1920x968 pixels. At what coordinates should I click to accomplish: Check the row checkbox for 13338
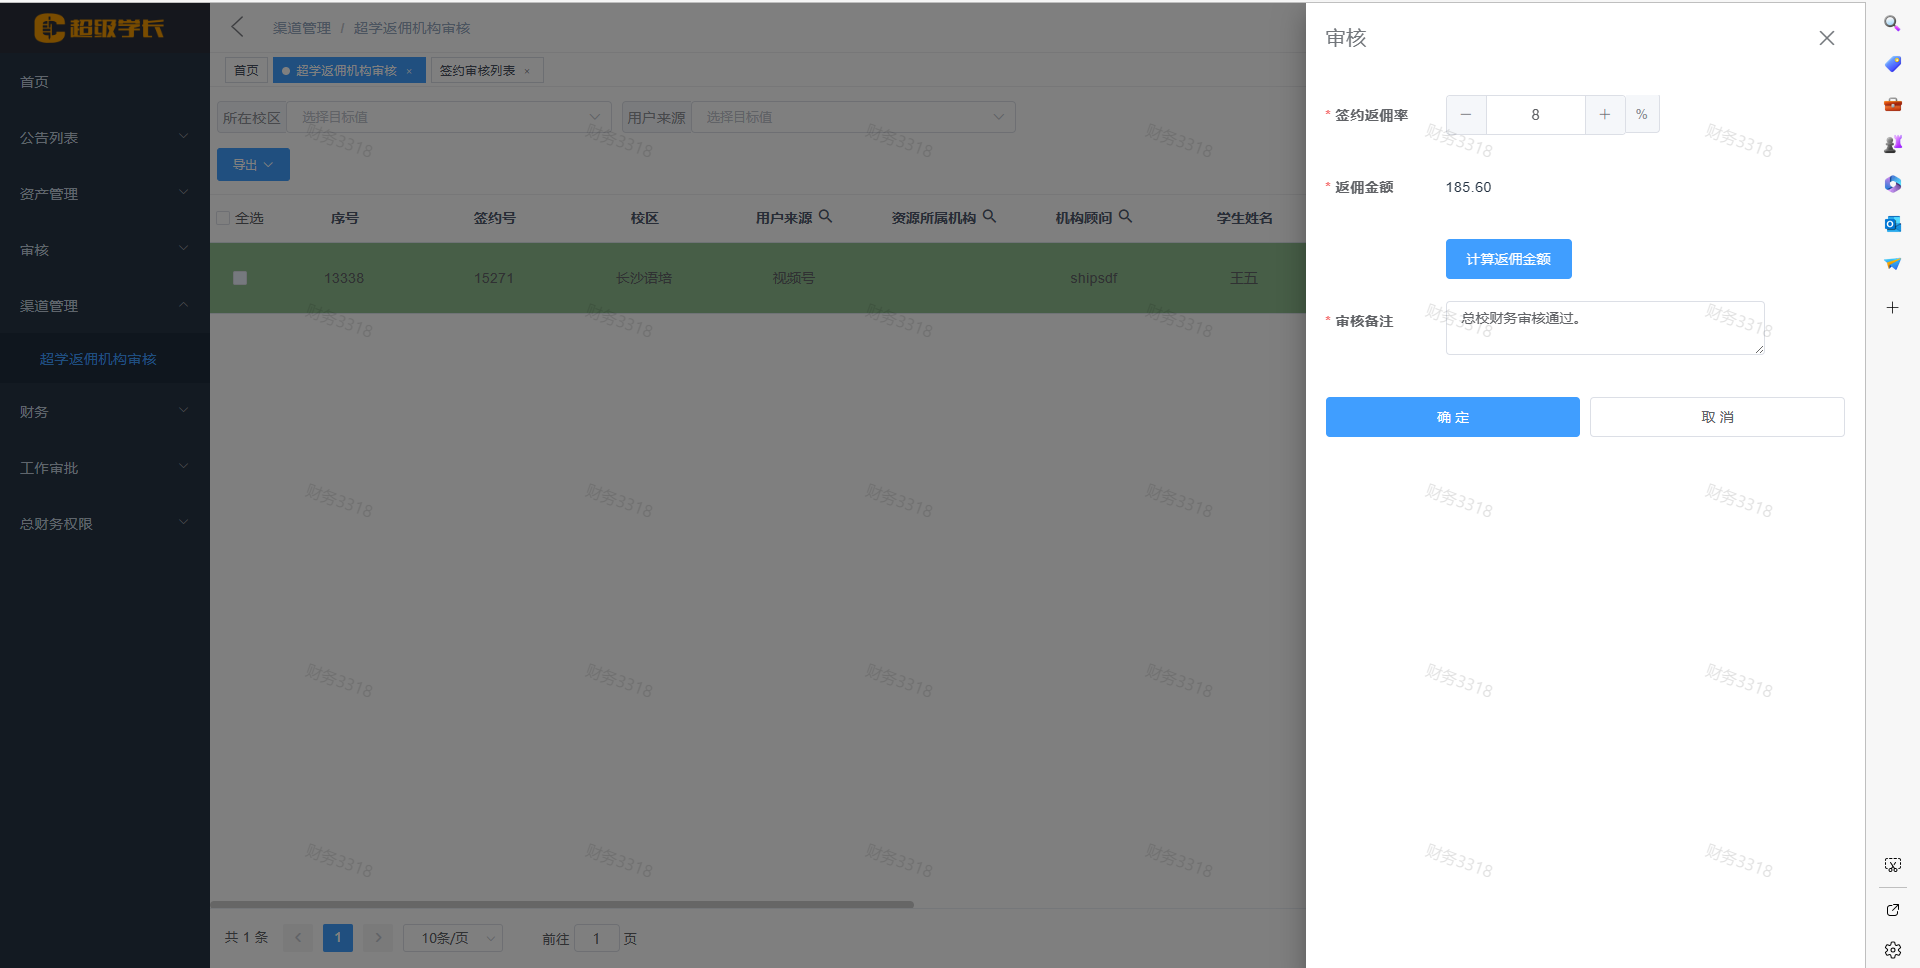[x=240, y=278]
